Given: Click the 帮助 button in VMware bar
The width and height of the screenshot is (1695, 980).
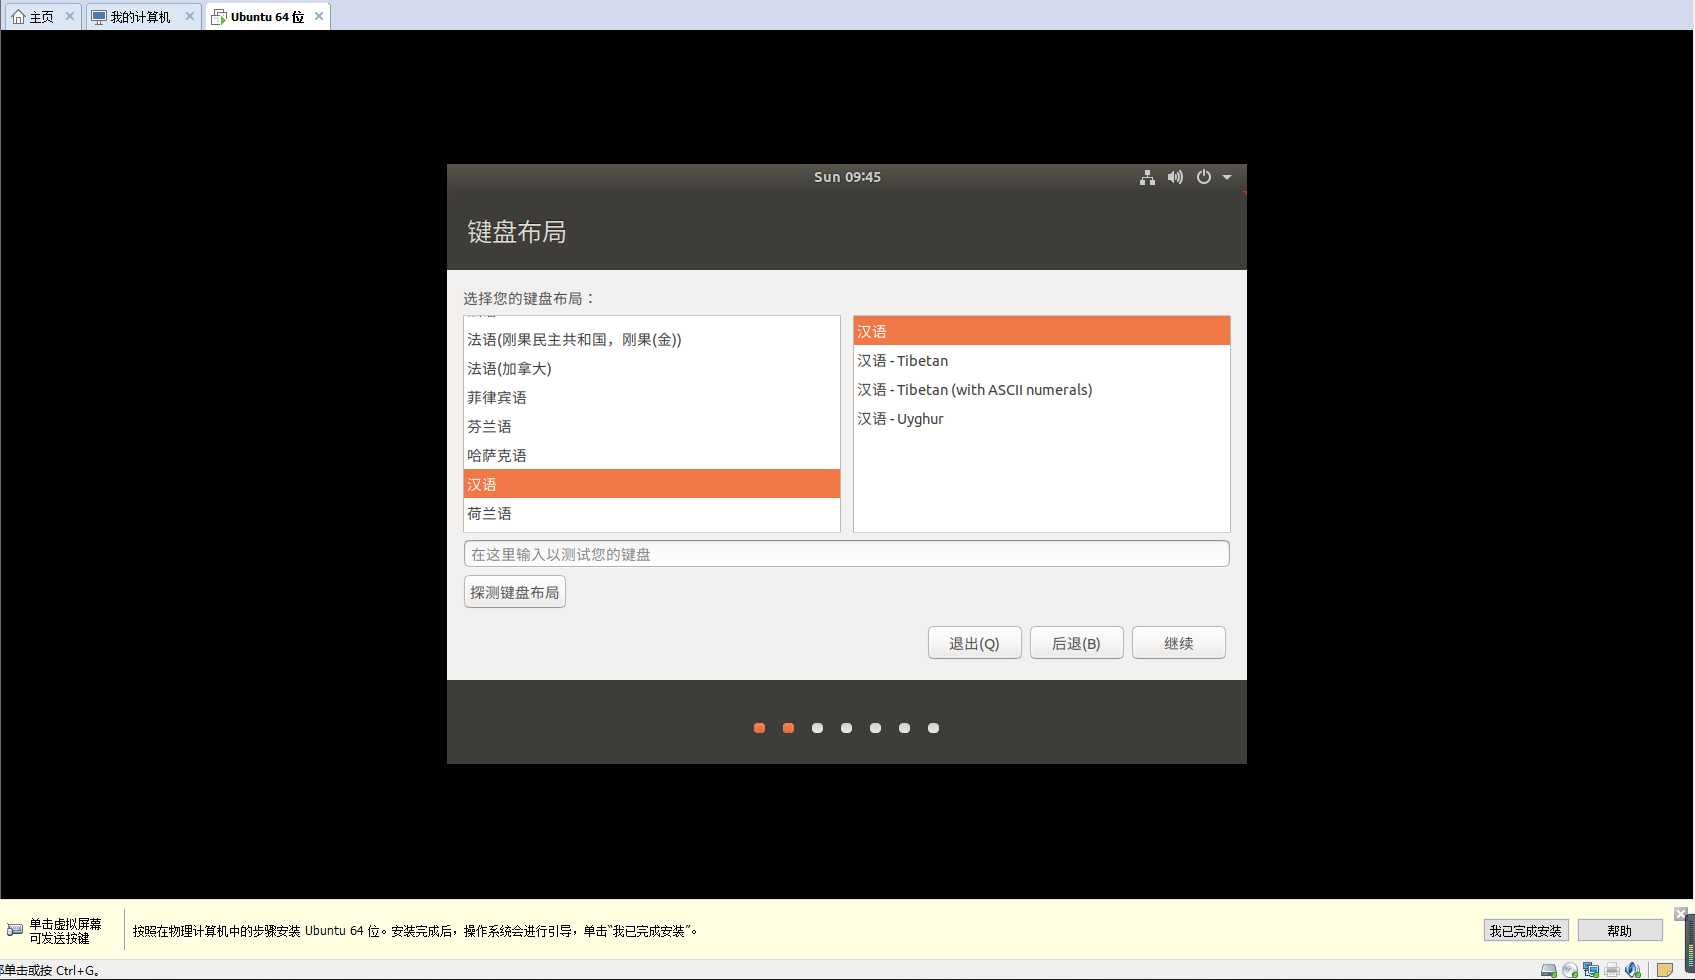Looking at the screenshot, I should tap(1619, 931).
